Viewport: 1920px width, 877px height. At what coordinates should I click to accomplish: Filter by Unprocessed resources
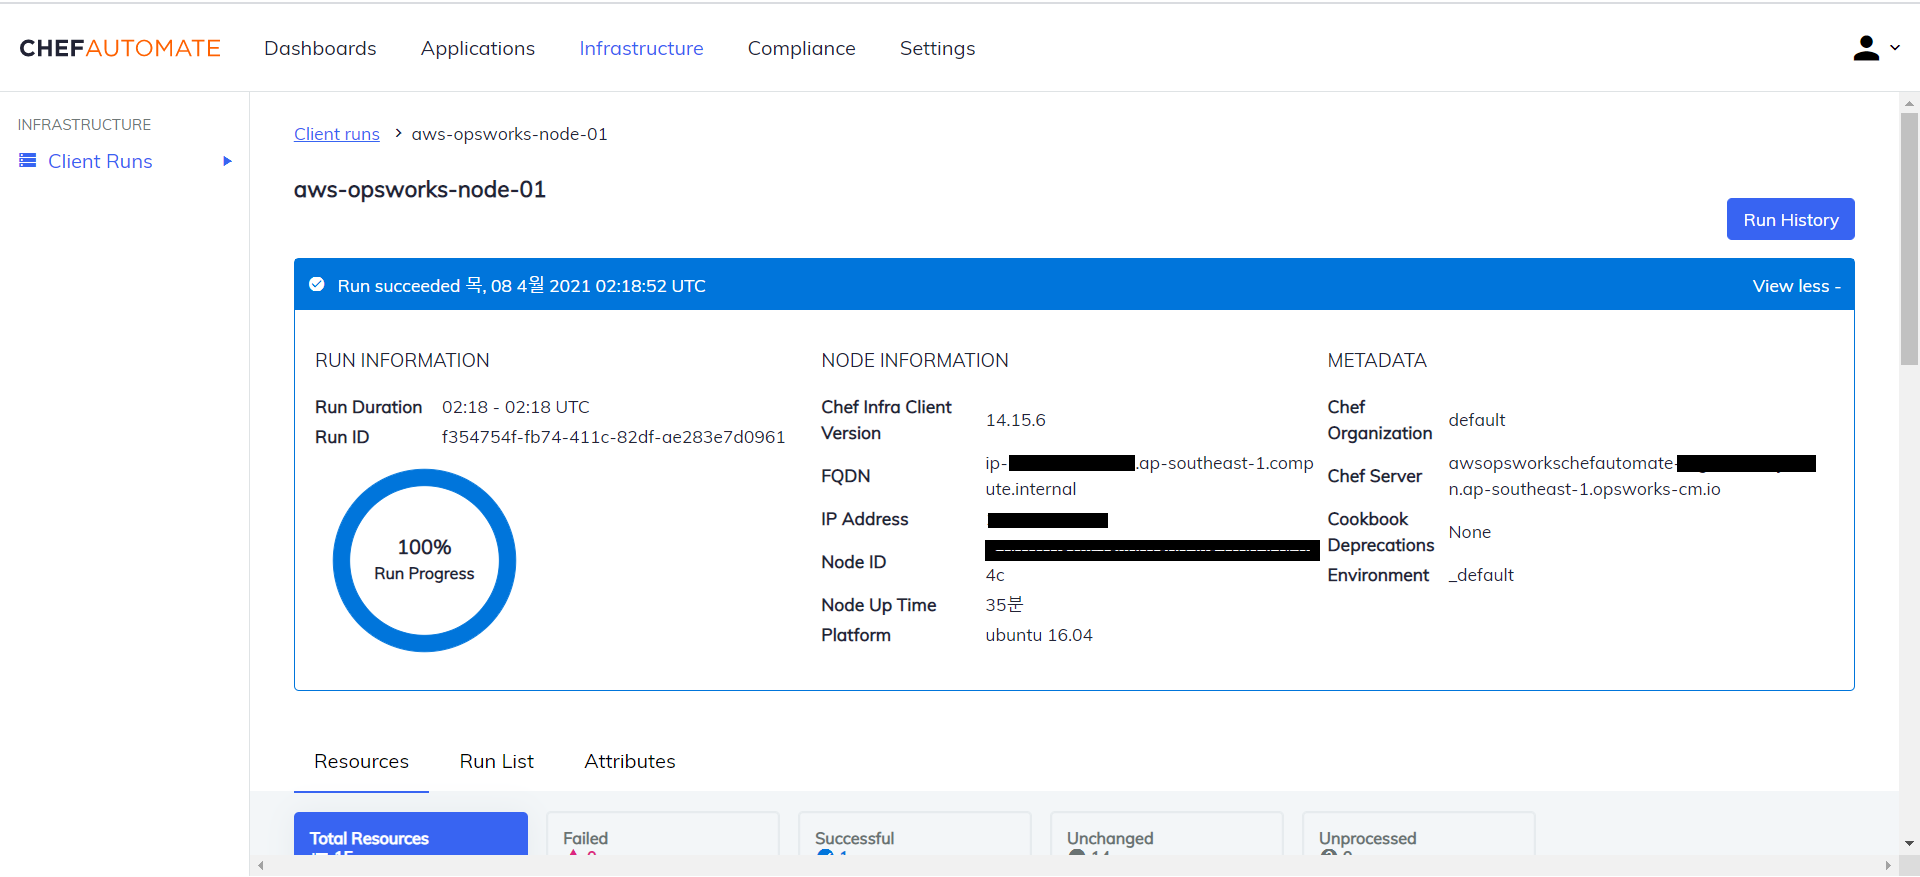coord(1419,834)
